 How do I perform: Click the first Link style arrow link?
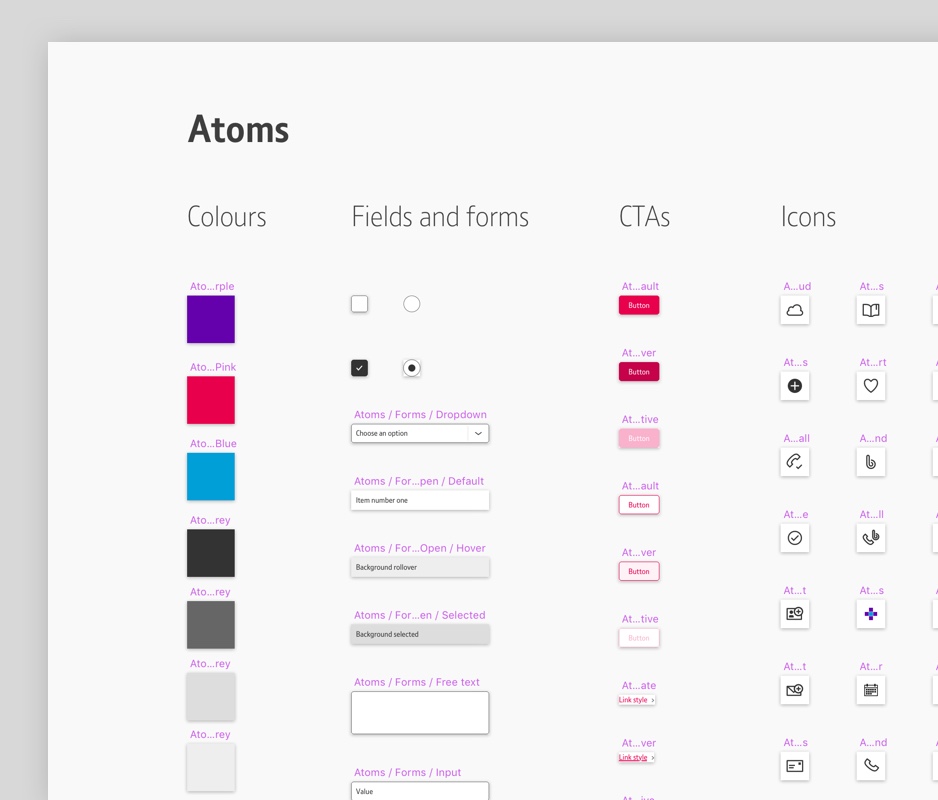tap(636, 699)
